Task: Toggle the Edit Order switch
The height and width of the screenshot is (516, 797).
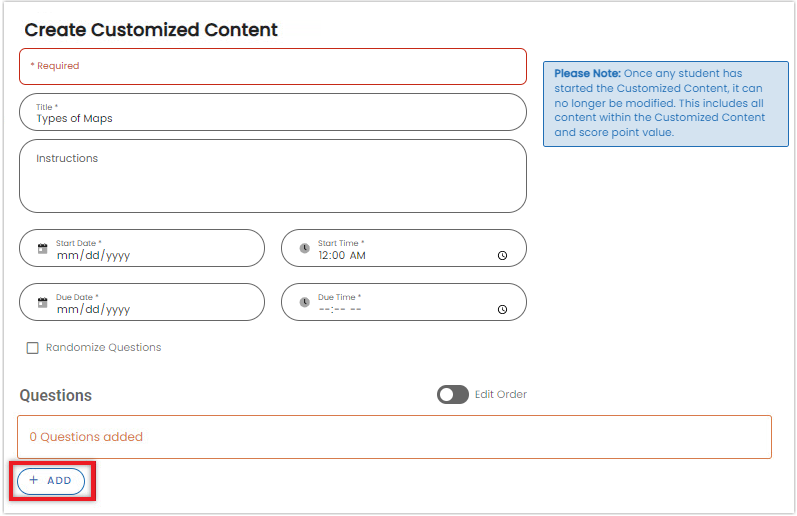Action: [452, 395]
